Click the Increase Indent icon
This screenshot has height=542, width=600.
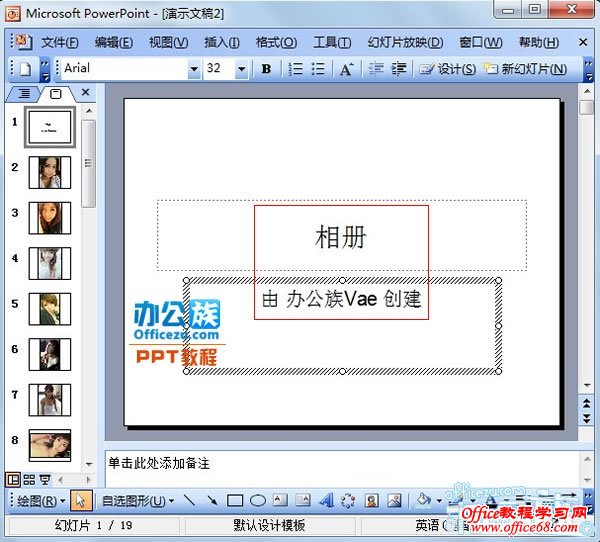(399, 69)
